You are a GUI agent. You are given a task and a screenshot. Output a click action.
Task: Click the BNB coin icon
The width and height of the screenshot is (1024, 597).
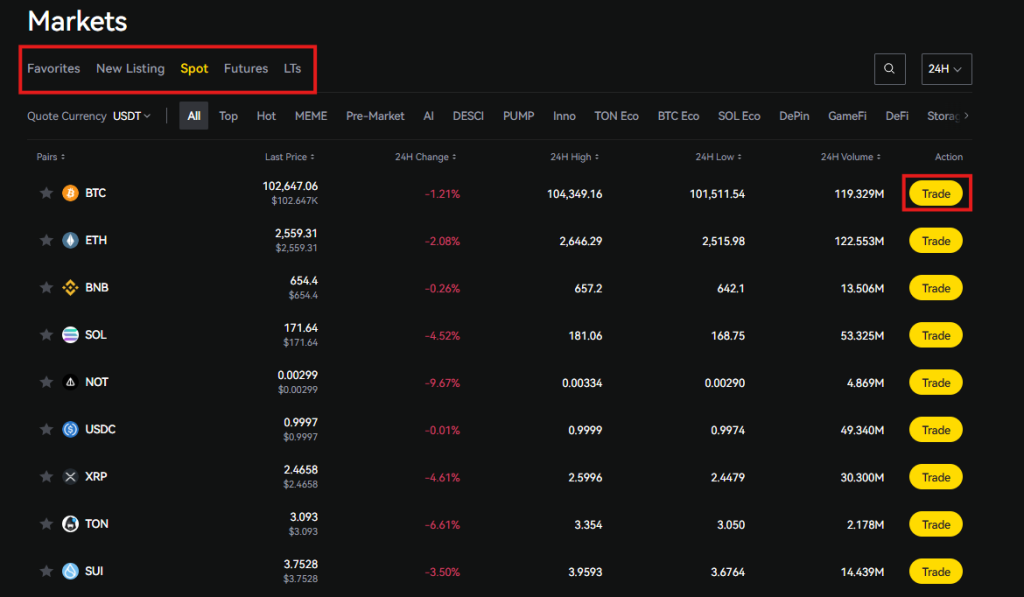[68, 287]
